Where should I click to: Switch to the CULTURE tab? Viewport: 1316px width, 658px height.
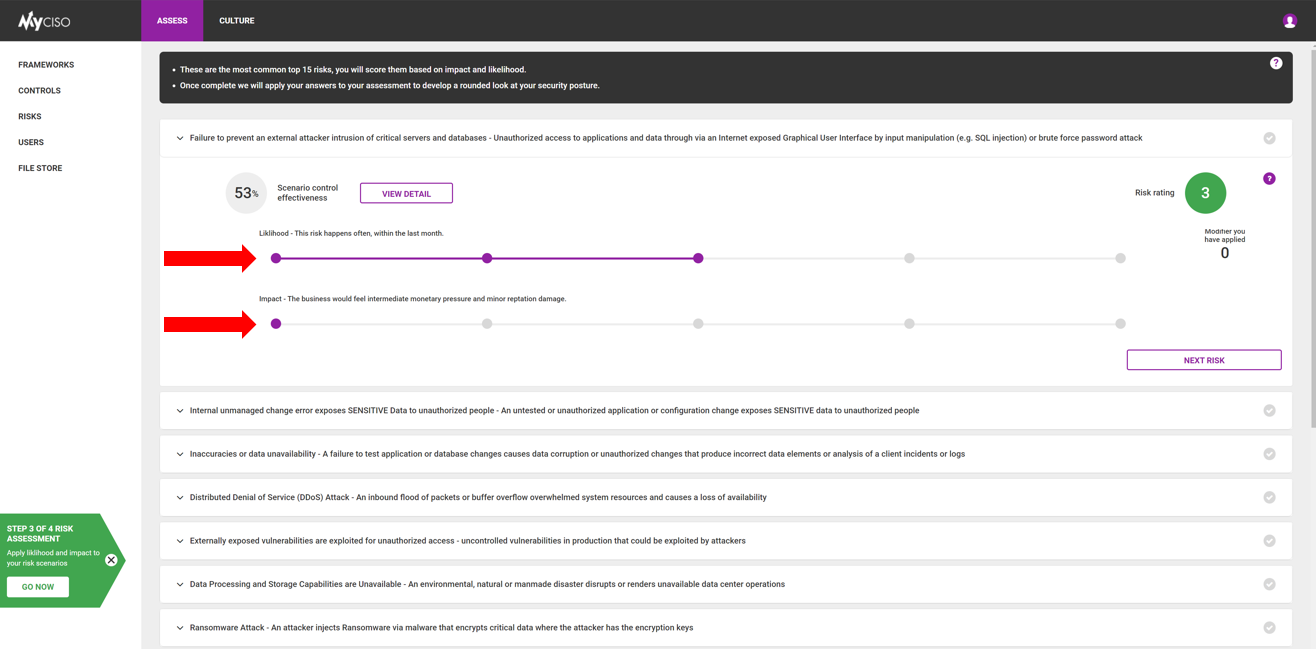coord(237,20)
